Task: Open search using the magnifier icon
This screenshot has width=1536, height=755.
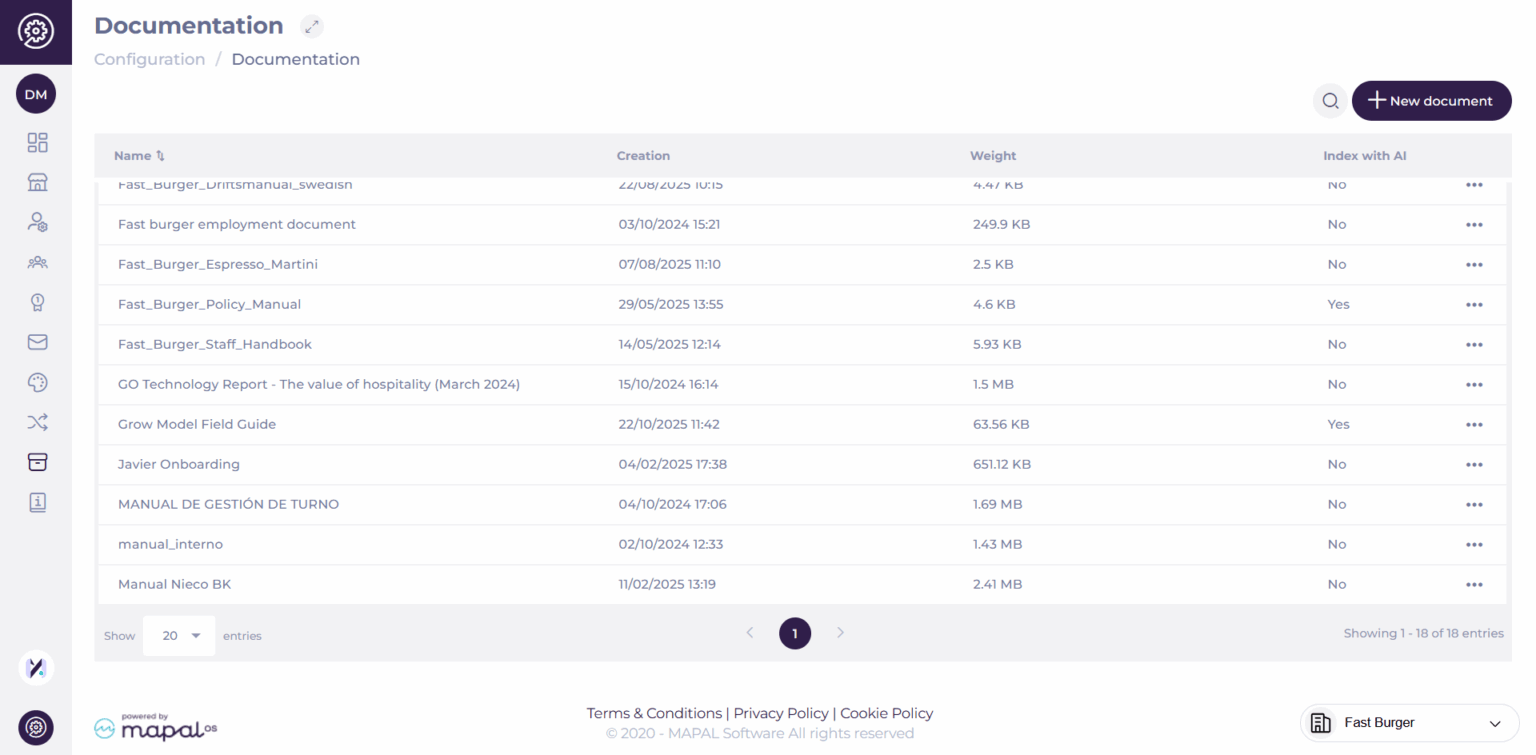Action: (x=1330, y=100)
